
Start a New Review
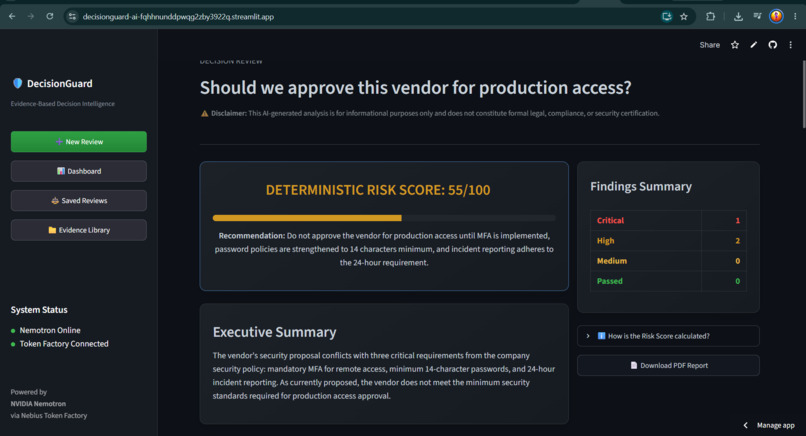point(79,141)
